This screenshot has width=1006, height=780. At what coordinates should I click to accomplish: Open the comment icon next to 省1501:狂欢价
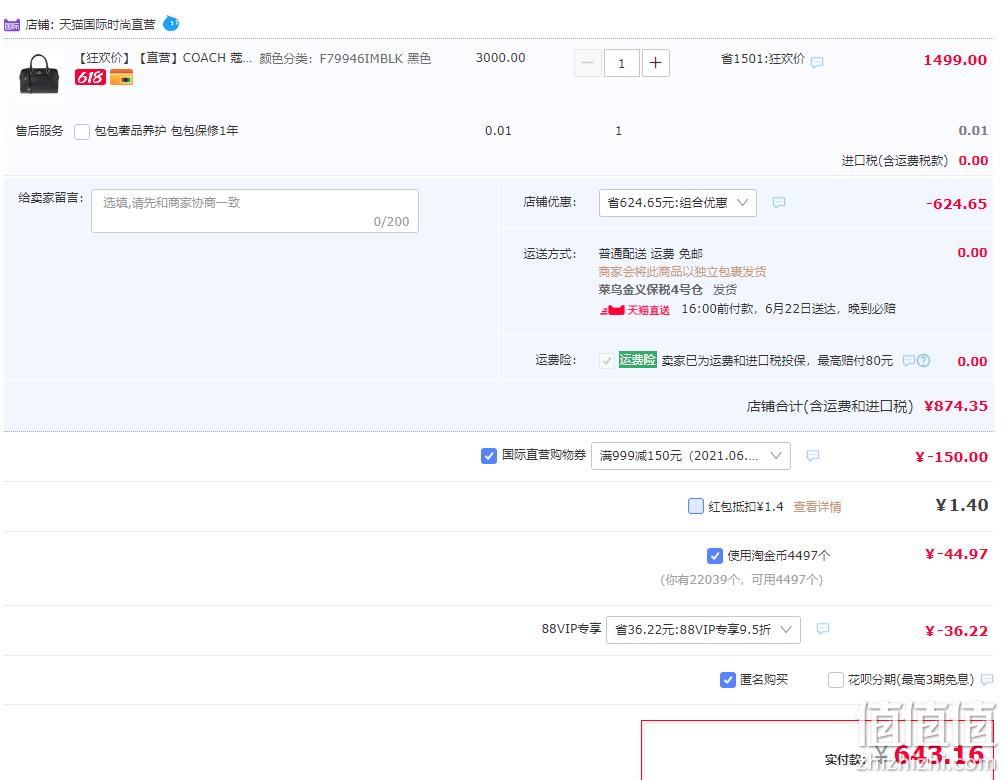[x=817, y=62]
